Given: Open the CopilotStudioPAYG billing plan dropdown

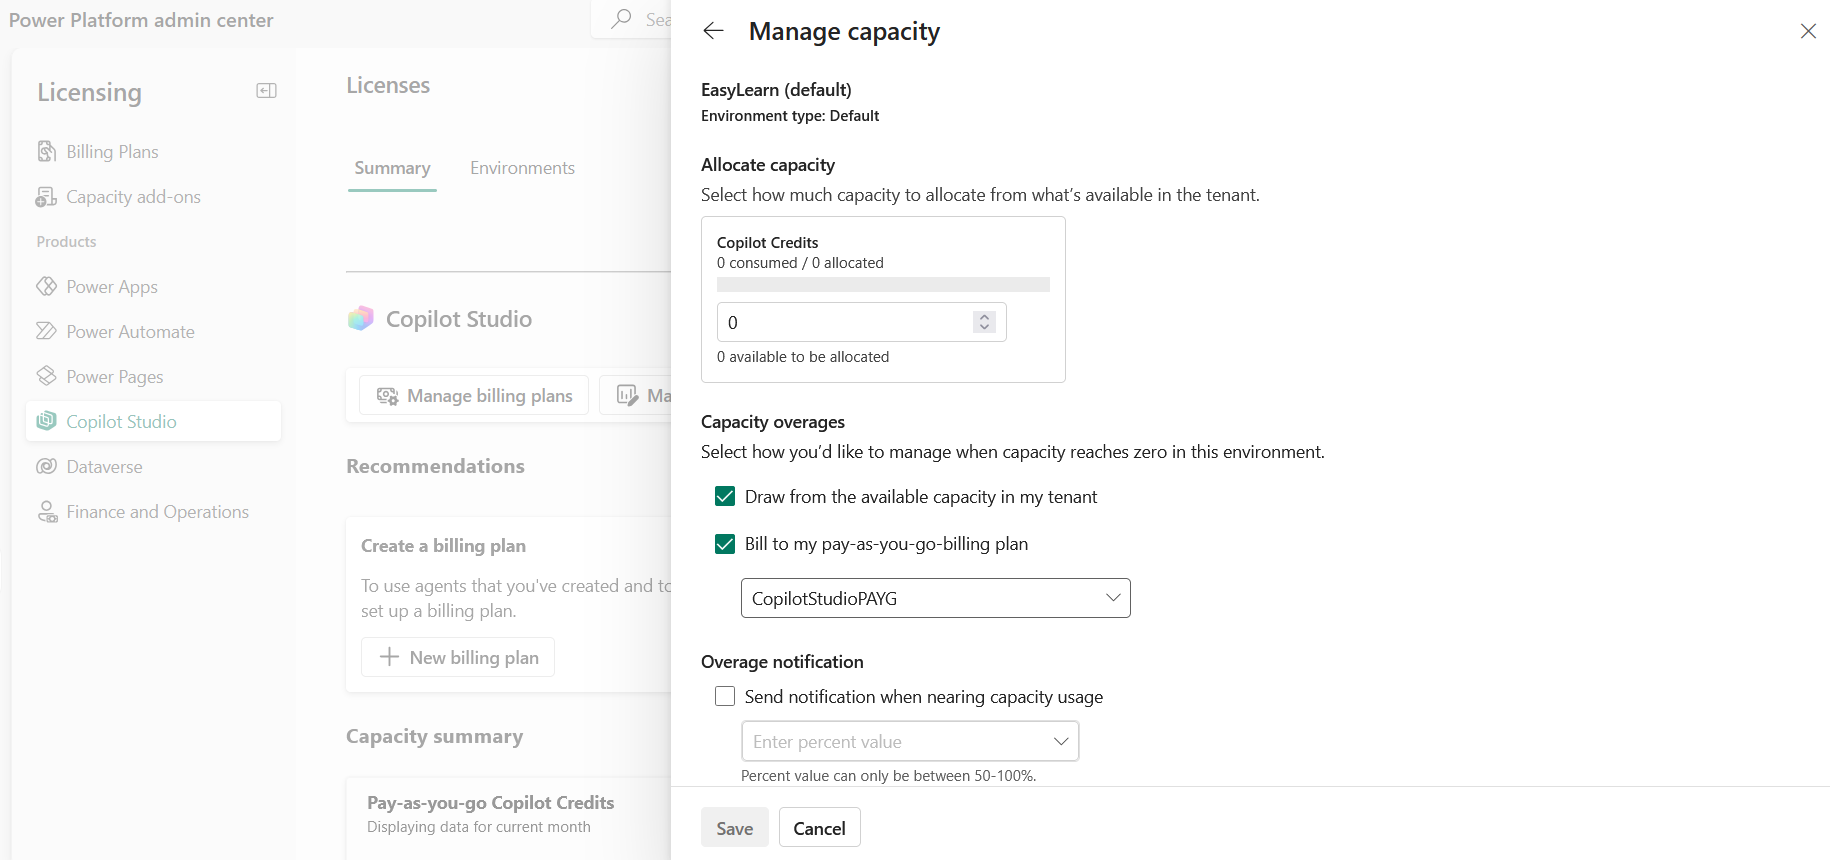Looking at the screenshot, I should [935, 598].
